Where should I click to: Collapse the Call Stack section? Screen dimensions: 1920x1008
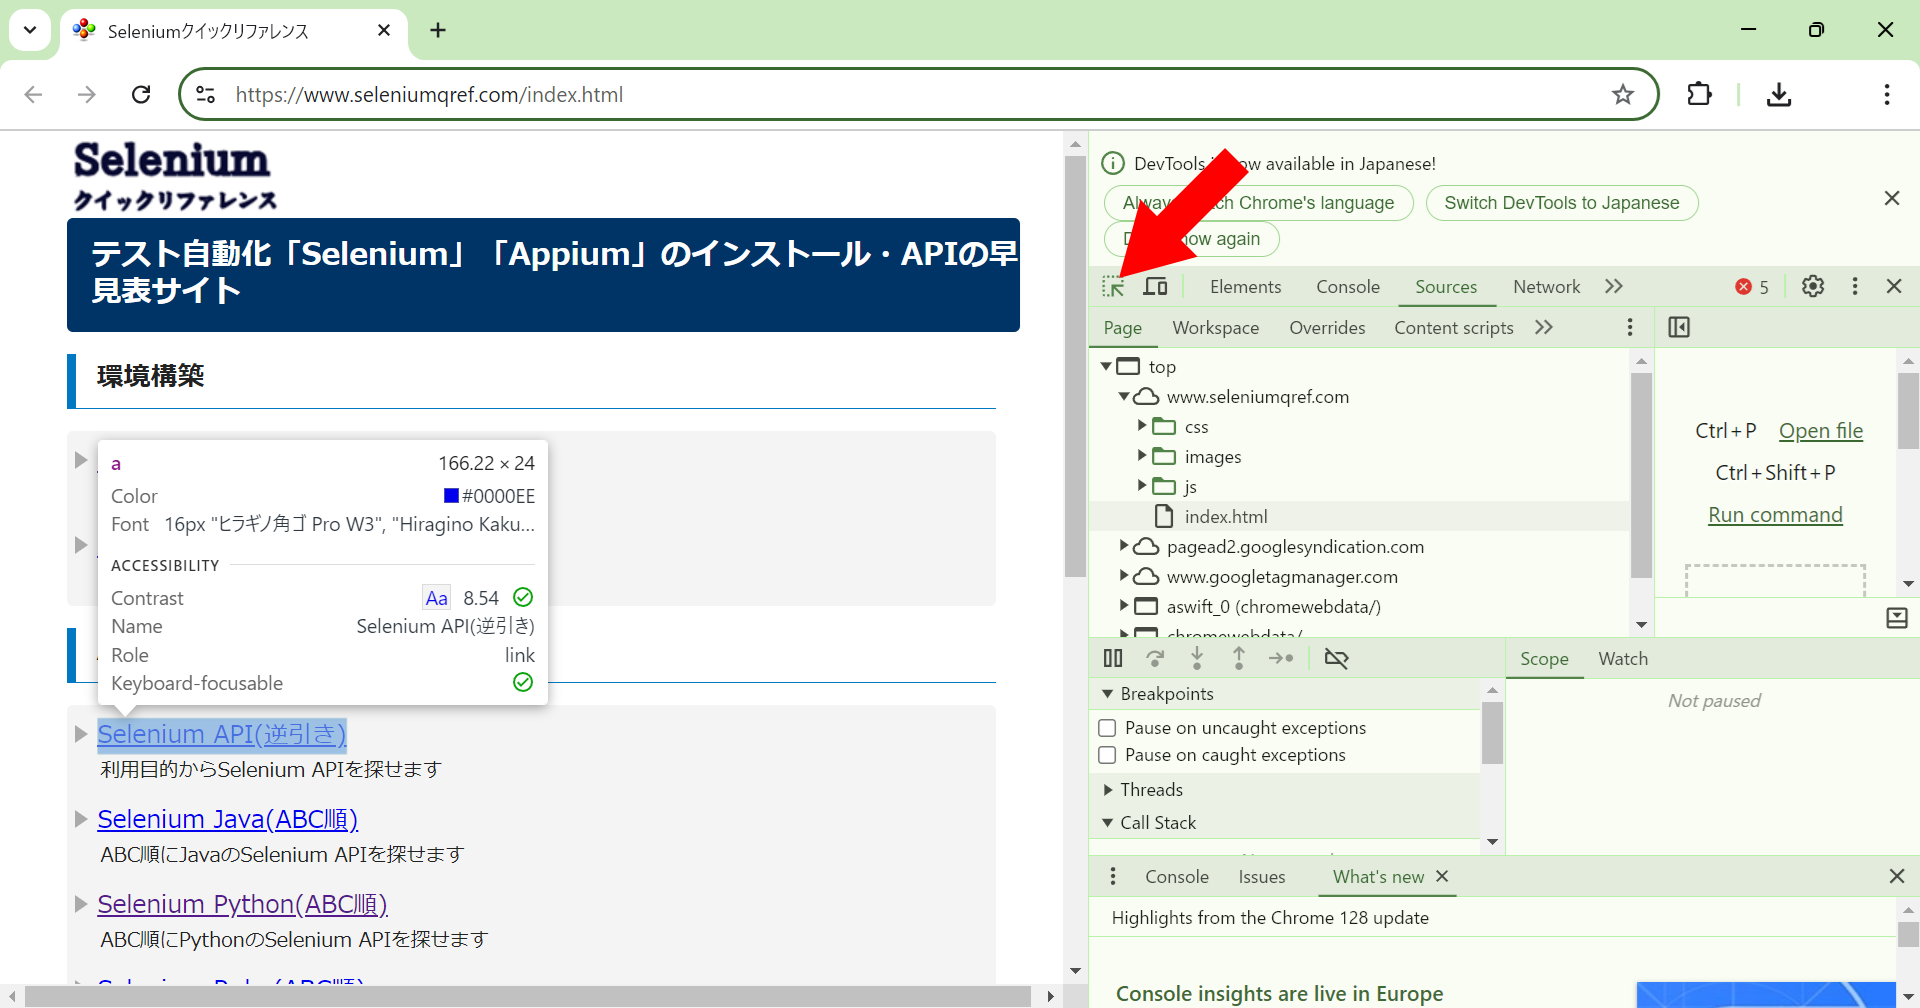pos(1108,823)
